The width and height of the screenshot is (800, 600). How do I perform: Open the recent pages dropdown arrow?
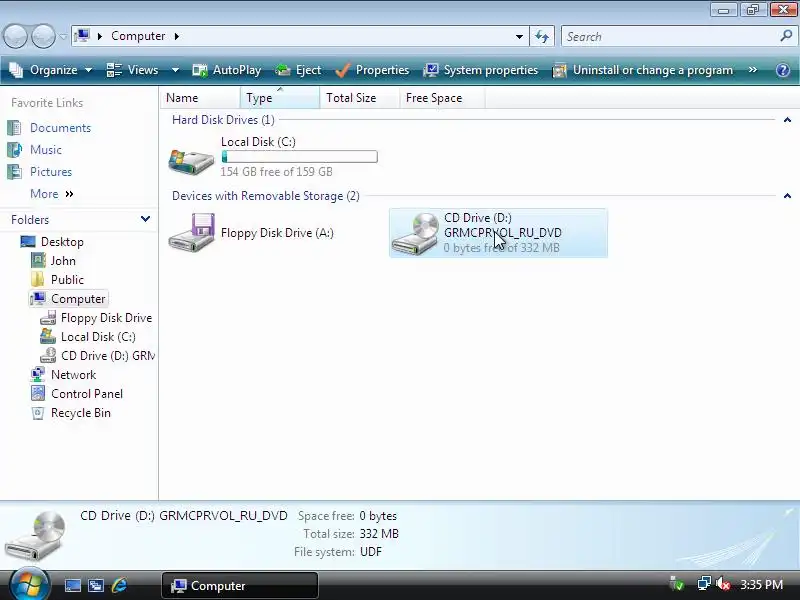(x=63, y=37)
